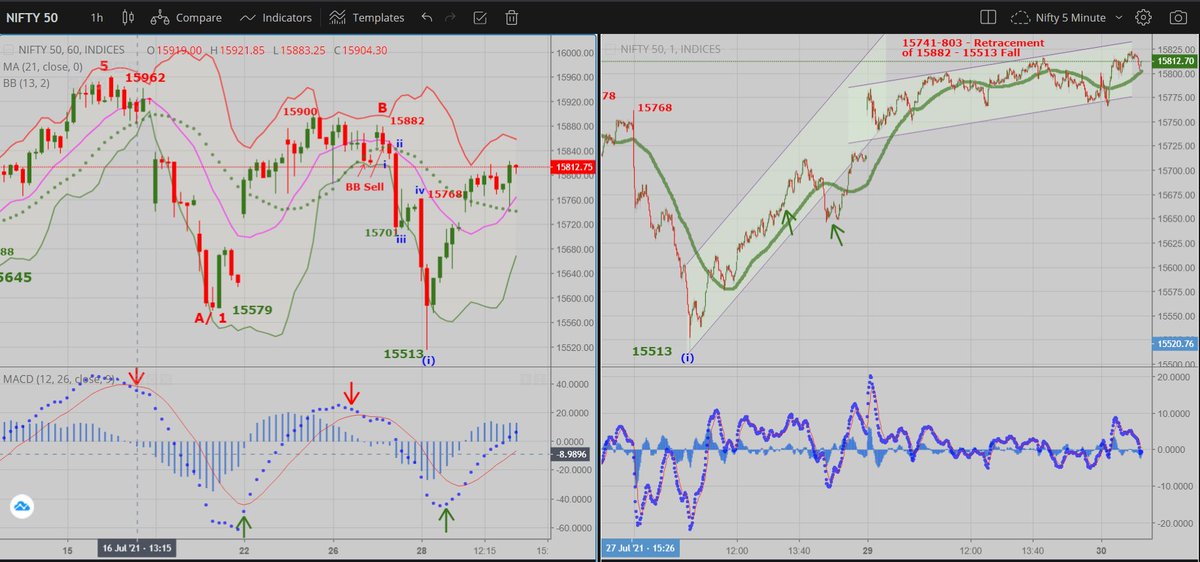Undo the last chart action
The height and width of the screenshot is (562, 1200).
pos(427,17)
